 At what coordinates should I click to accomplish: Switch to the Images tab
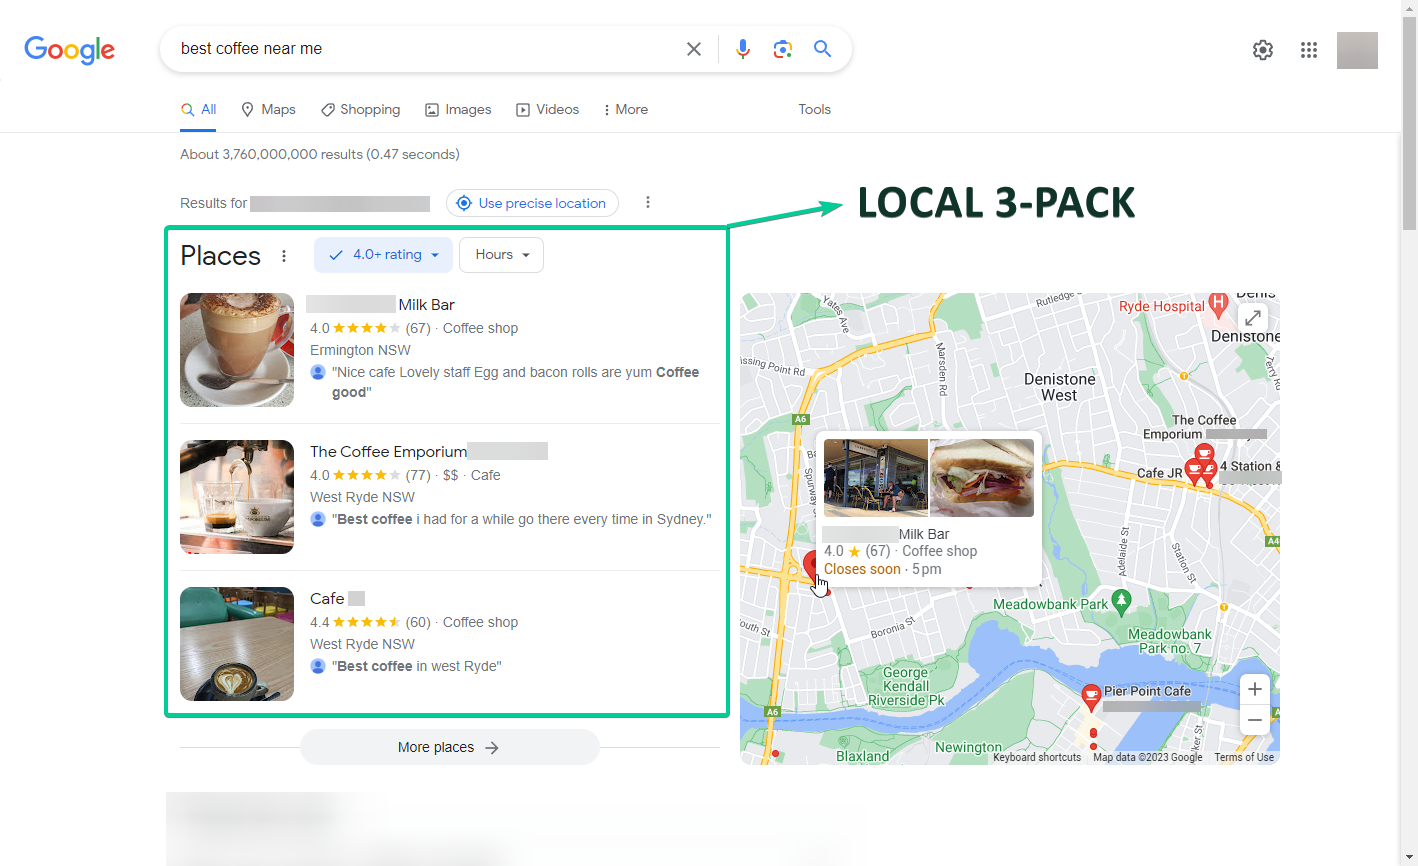coord(458,110)
